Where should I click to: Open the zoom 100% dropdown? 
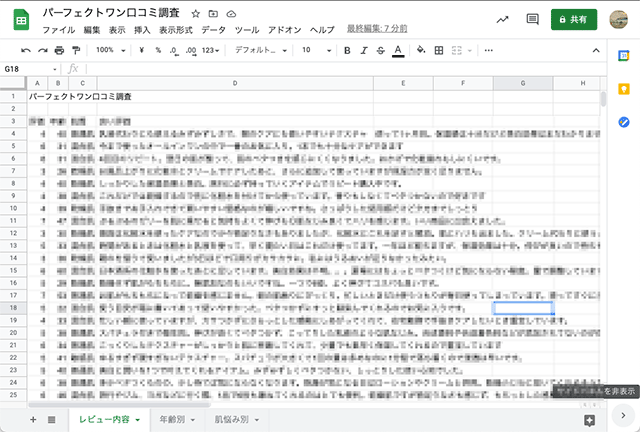pos(111,50)
